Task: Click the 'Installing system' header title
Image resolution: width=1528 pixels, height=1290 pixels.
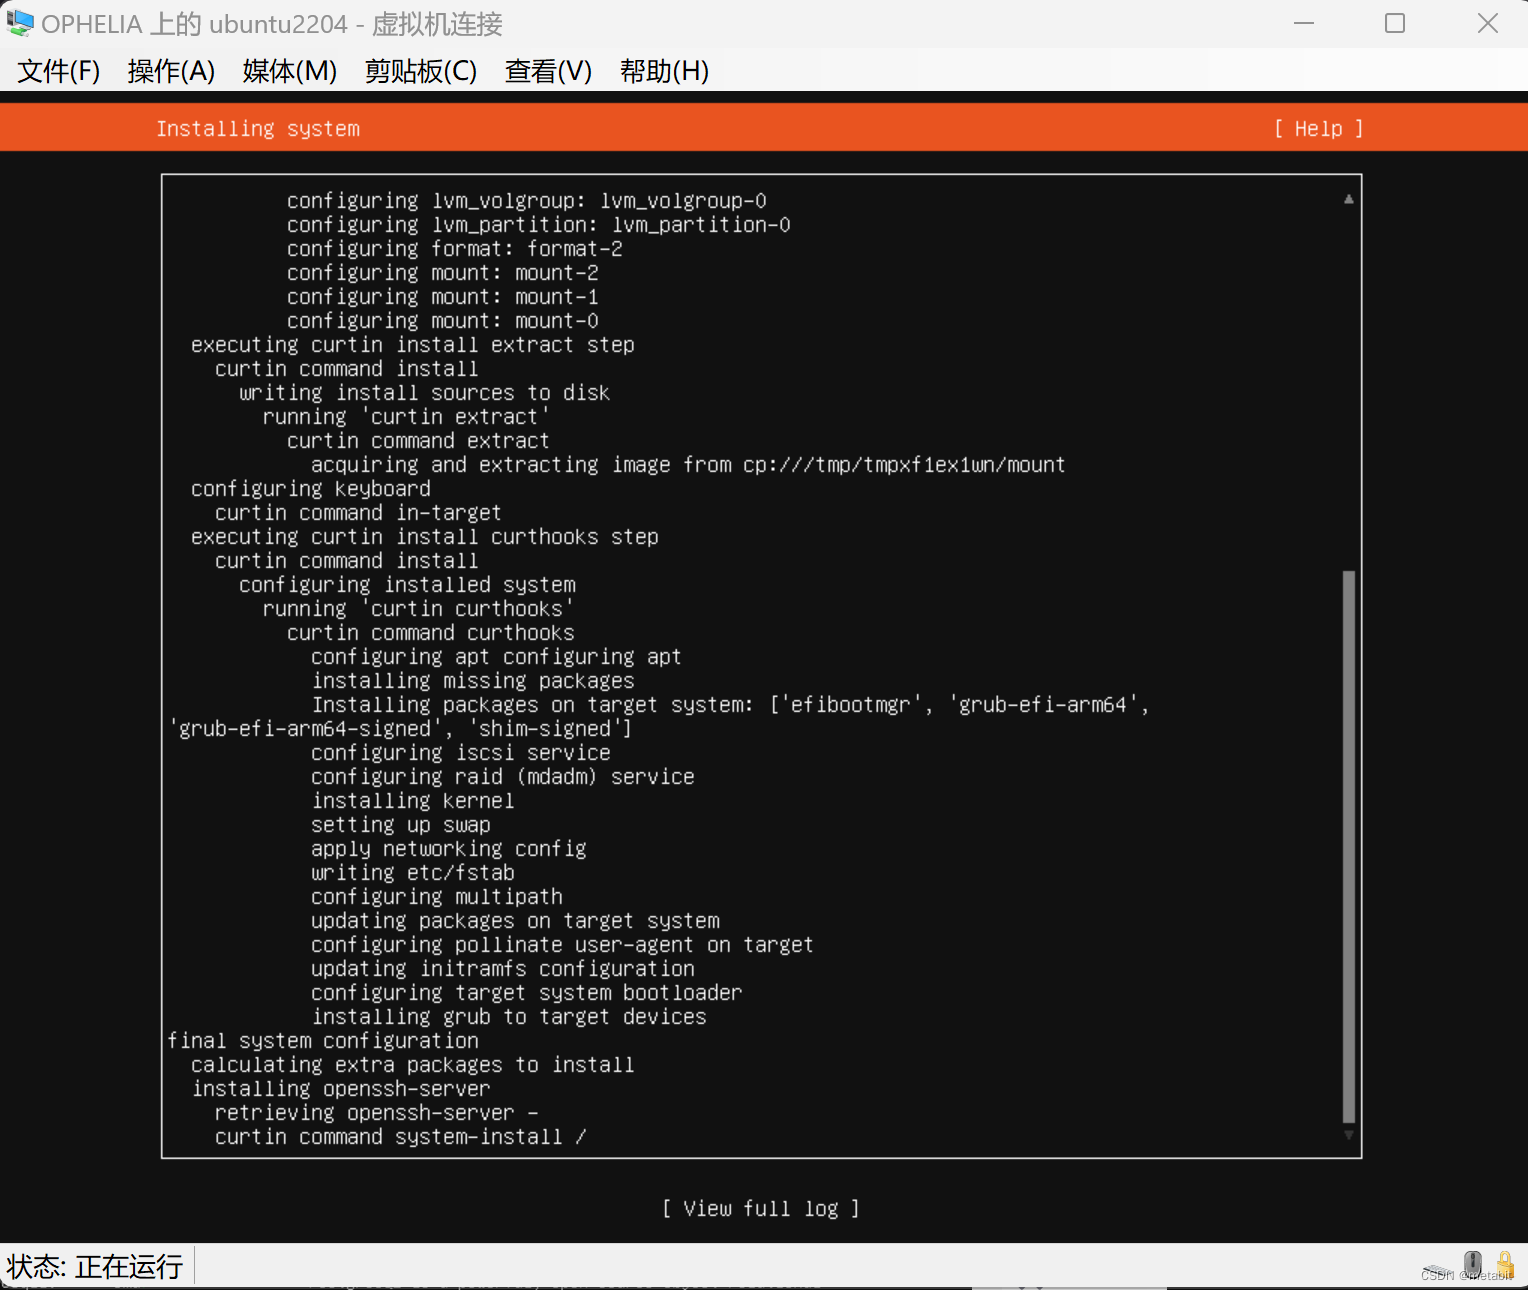Action: [258, 129]
